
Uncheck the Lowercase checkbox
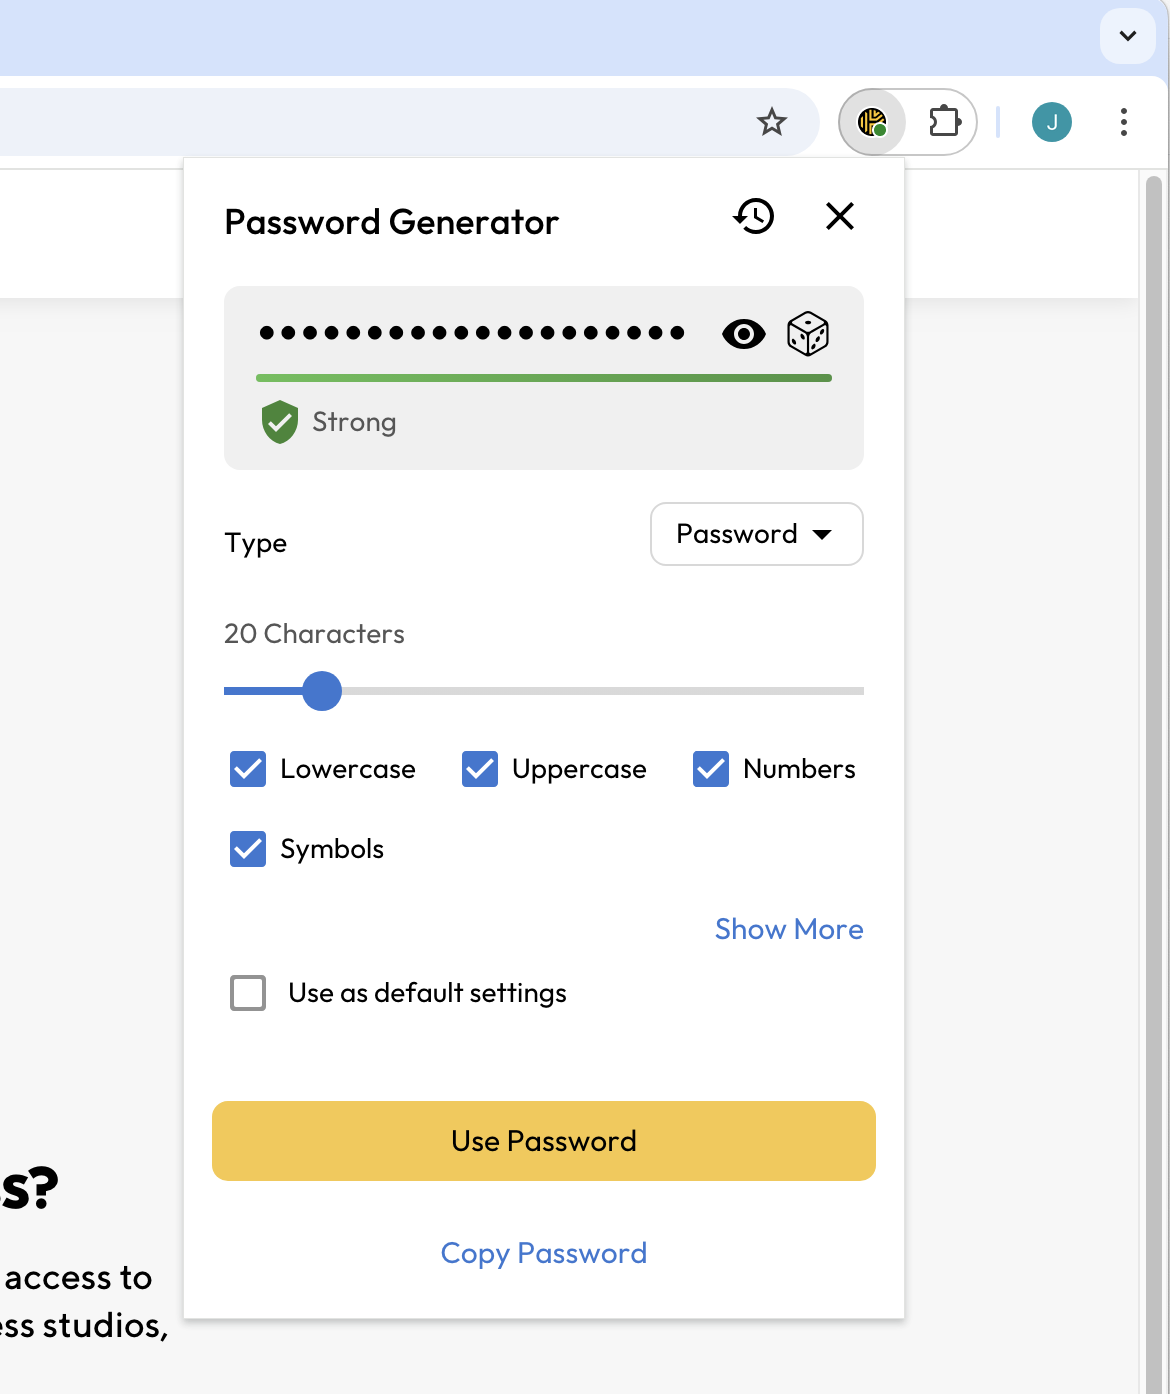pos(248,769)
